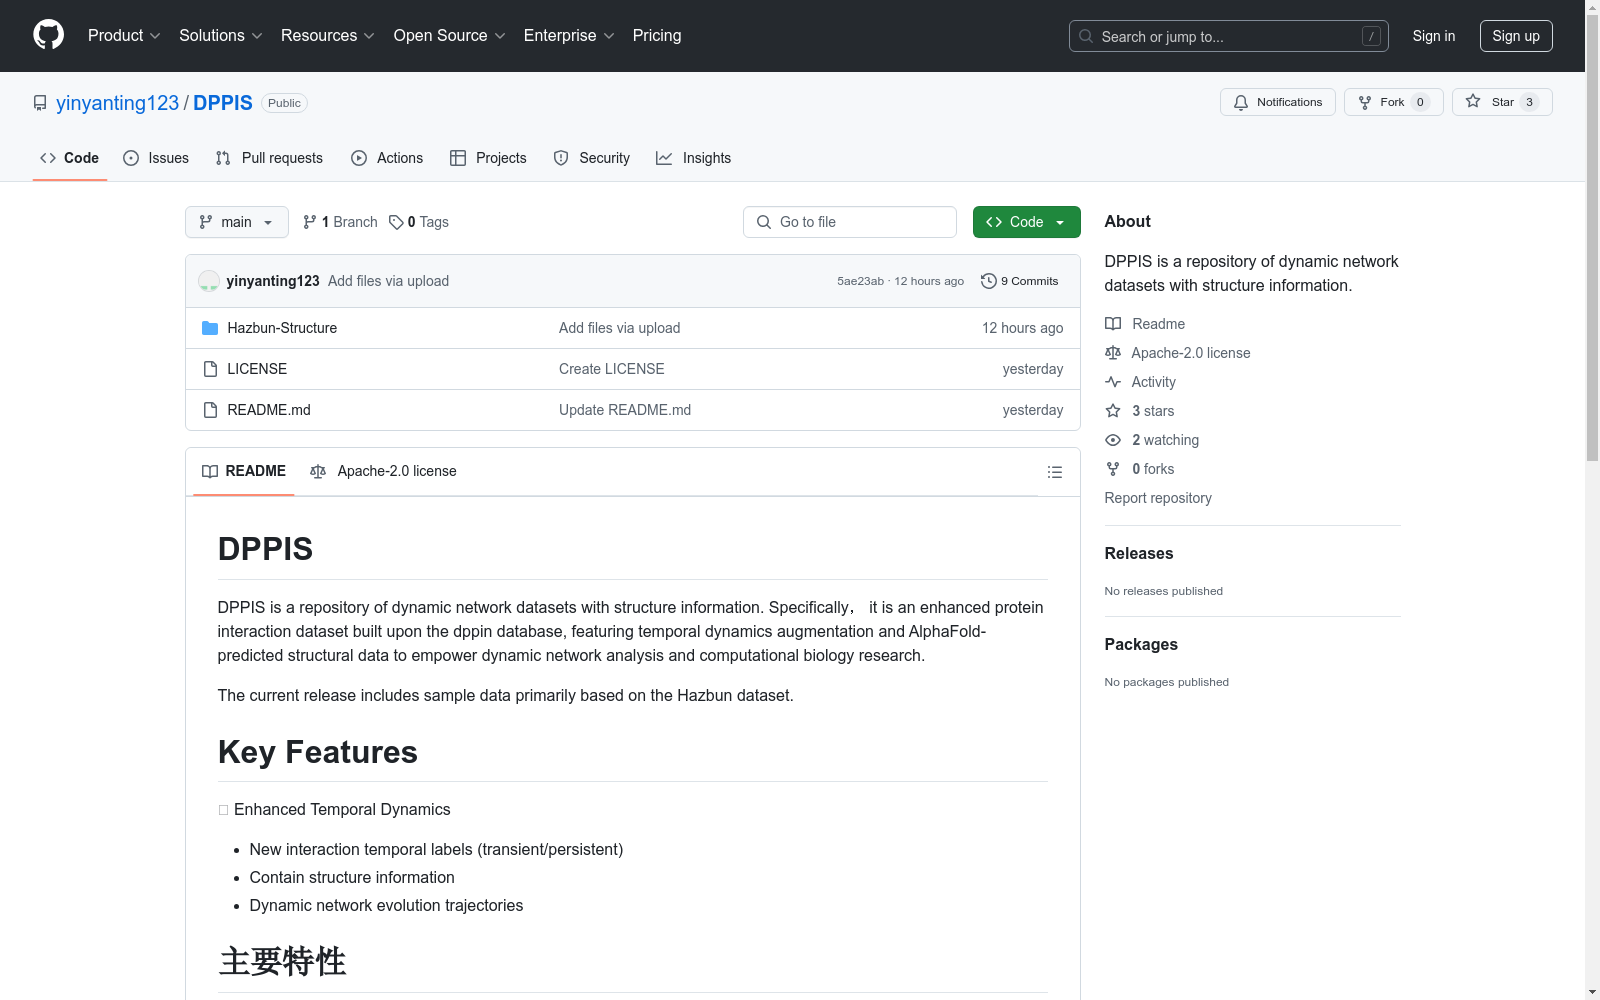Click Sign in
This screenshot has height=1000, width=1600.
(x=1434, y=36)
